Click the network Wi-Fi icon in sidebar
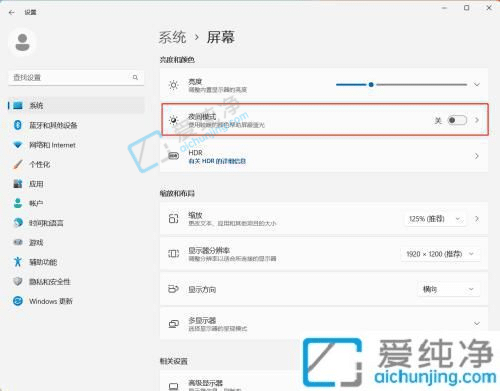 (18, 145)
